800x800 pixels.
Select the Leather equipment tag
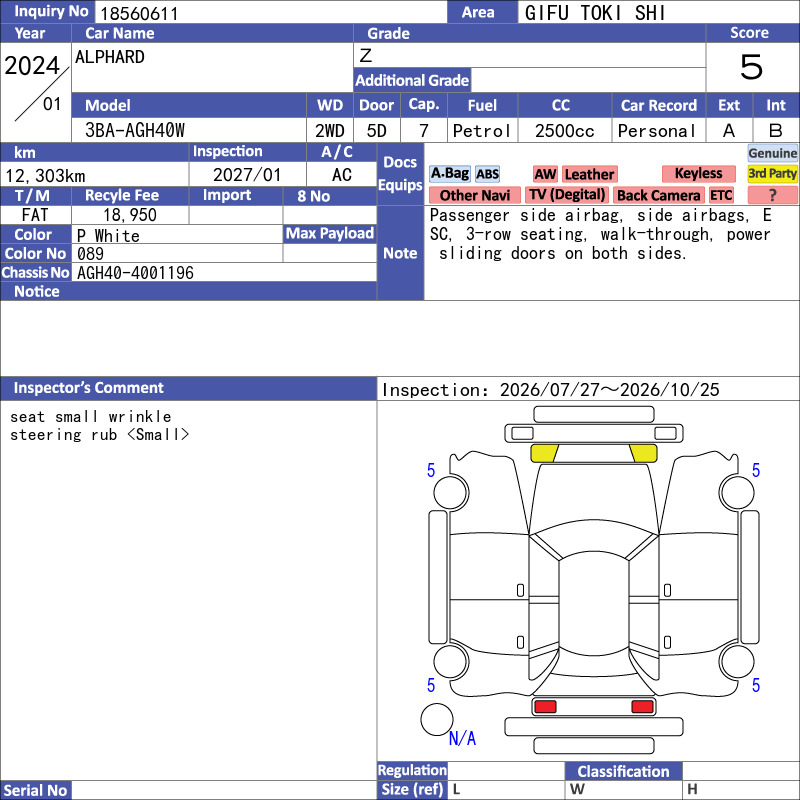click(589, 174)
